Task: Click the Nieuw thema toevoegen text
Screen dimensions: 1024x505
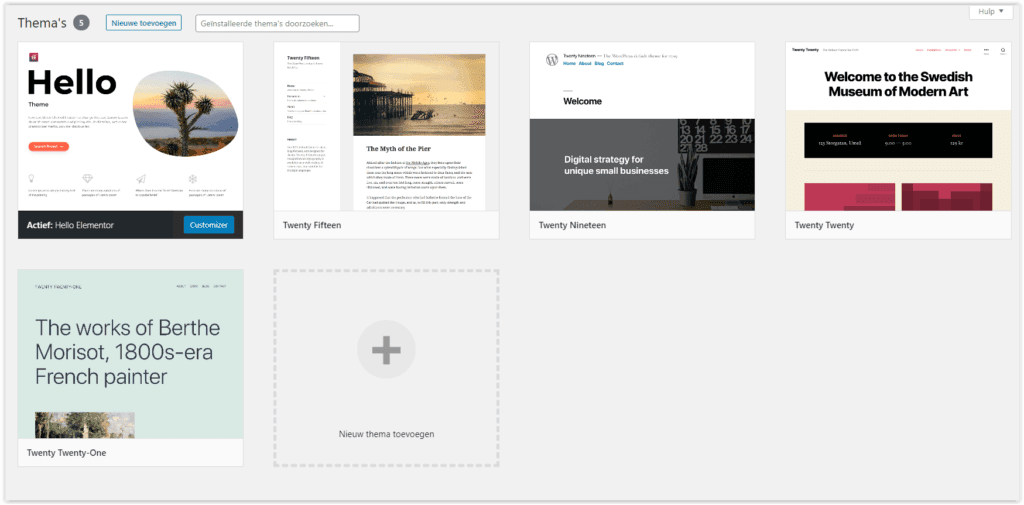Action: point(386,434)
